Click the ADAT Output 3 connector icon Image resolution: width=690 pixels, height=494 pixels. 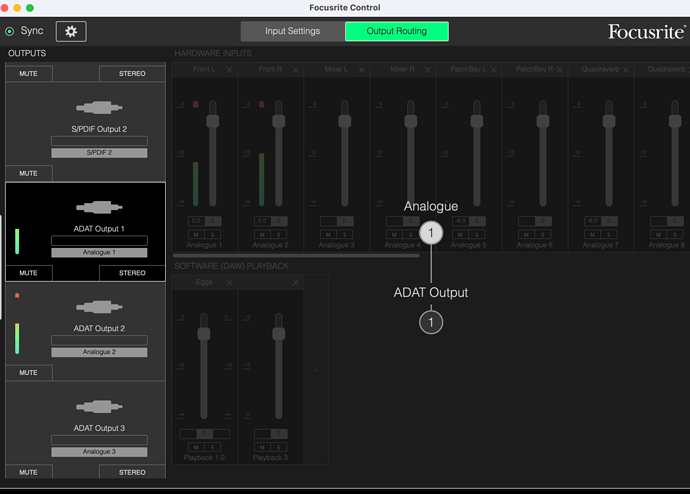click(x=99, y=406)
